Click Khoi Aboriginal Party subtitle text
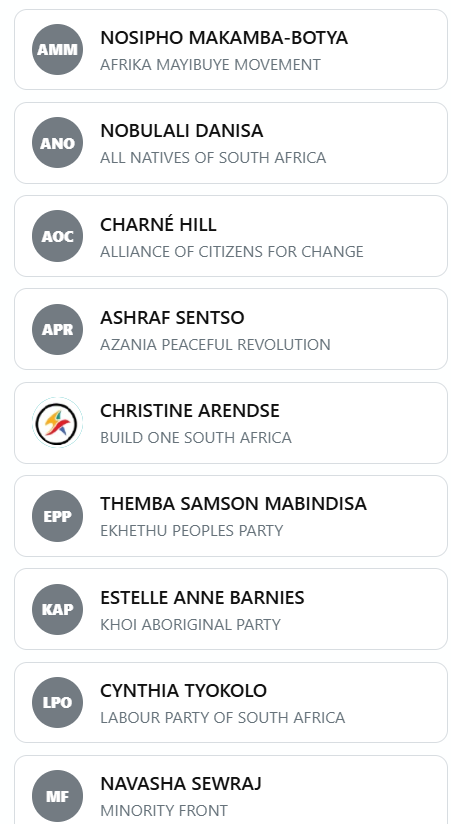The height and width of the screenshot is (824, 451). click(190, 624)
